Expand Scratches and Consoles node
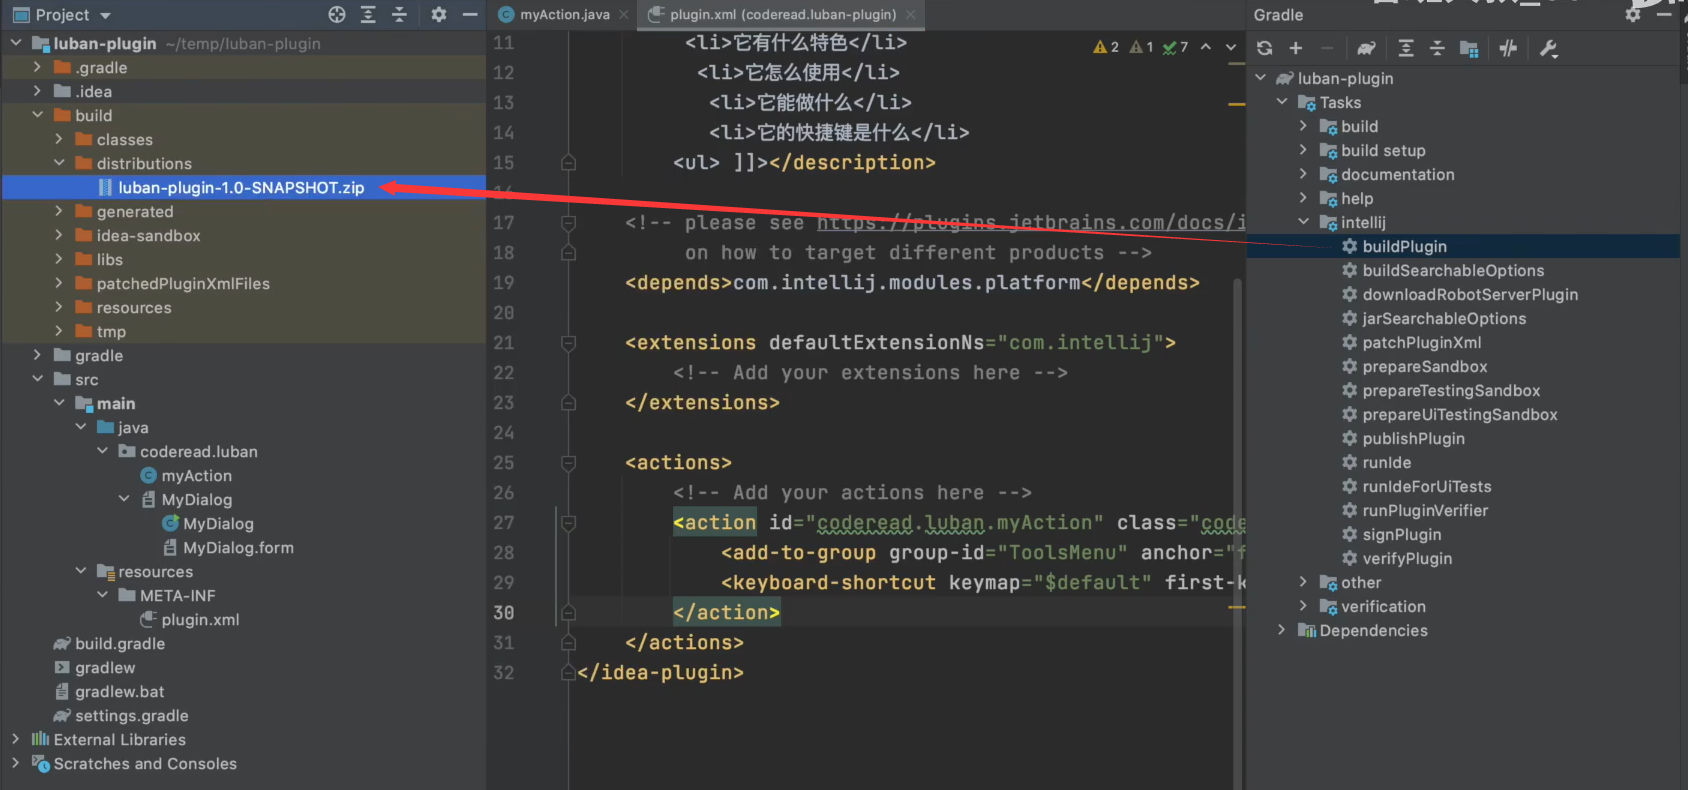 click(16, 763)
